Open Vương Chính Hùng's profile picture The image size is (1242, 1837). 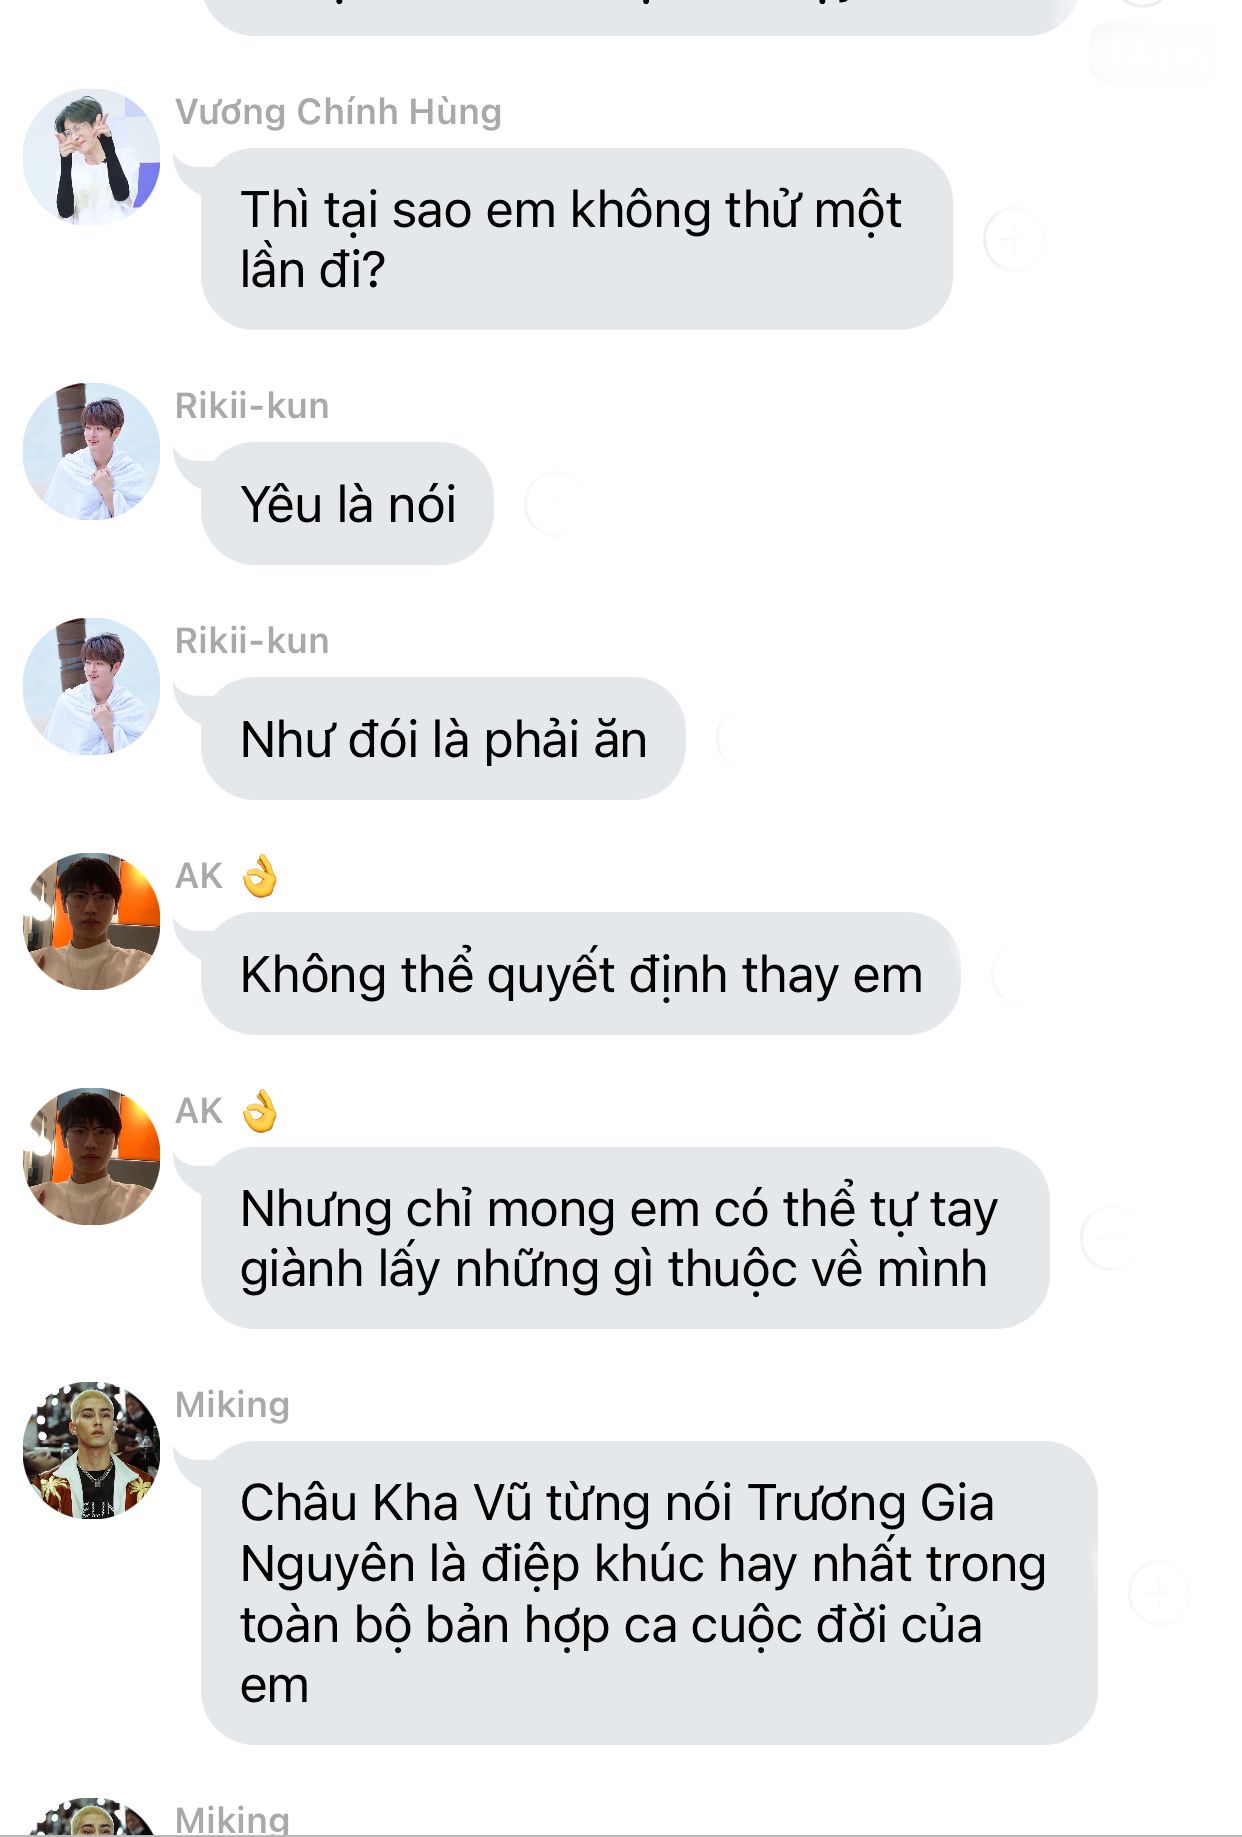point(92,157)
